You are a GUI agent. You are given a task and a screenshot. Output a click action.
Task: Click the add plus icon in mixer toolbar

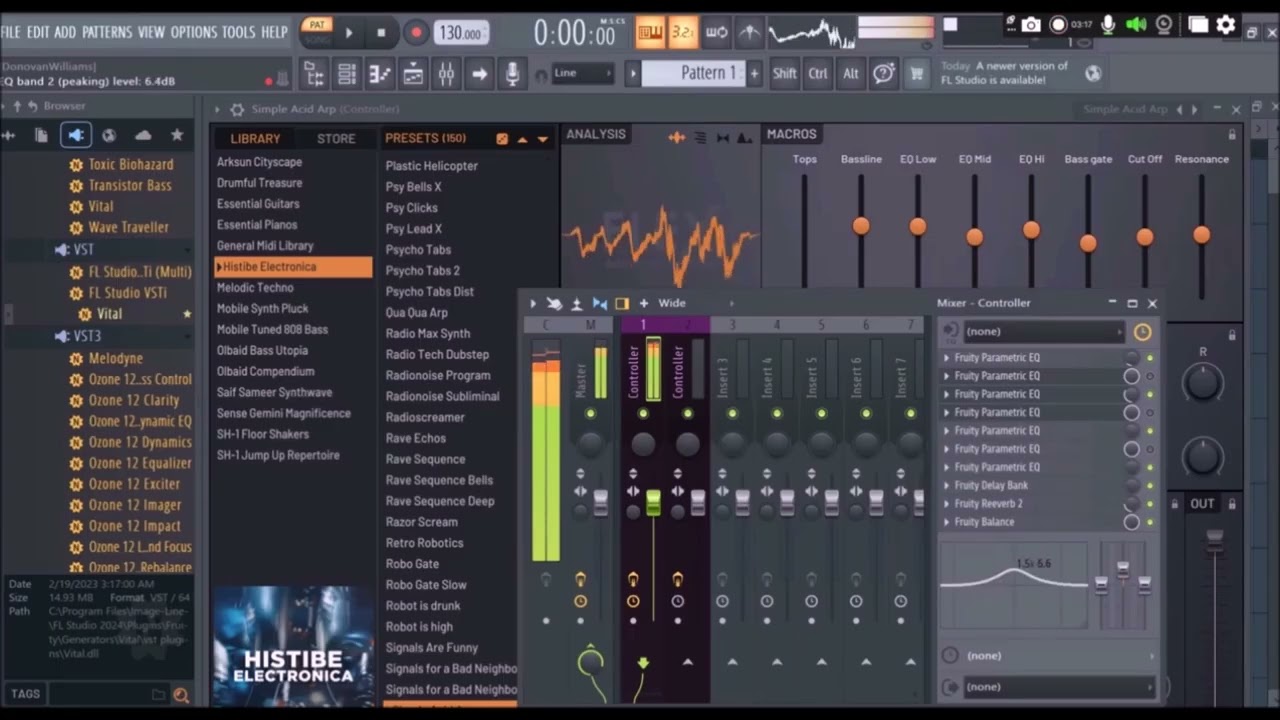point(643,303)
